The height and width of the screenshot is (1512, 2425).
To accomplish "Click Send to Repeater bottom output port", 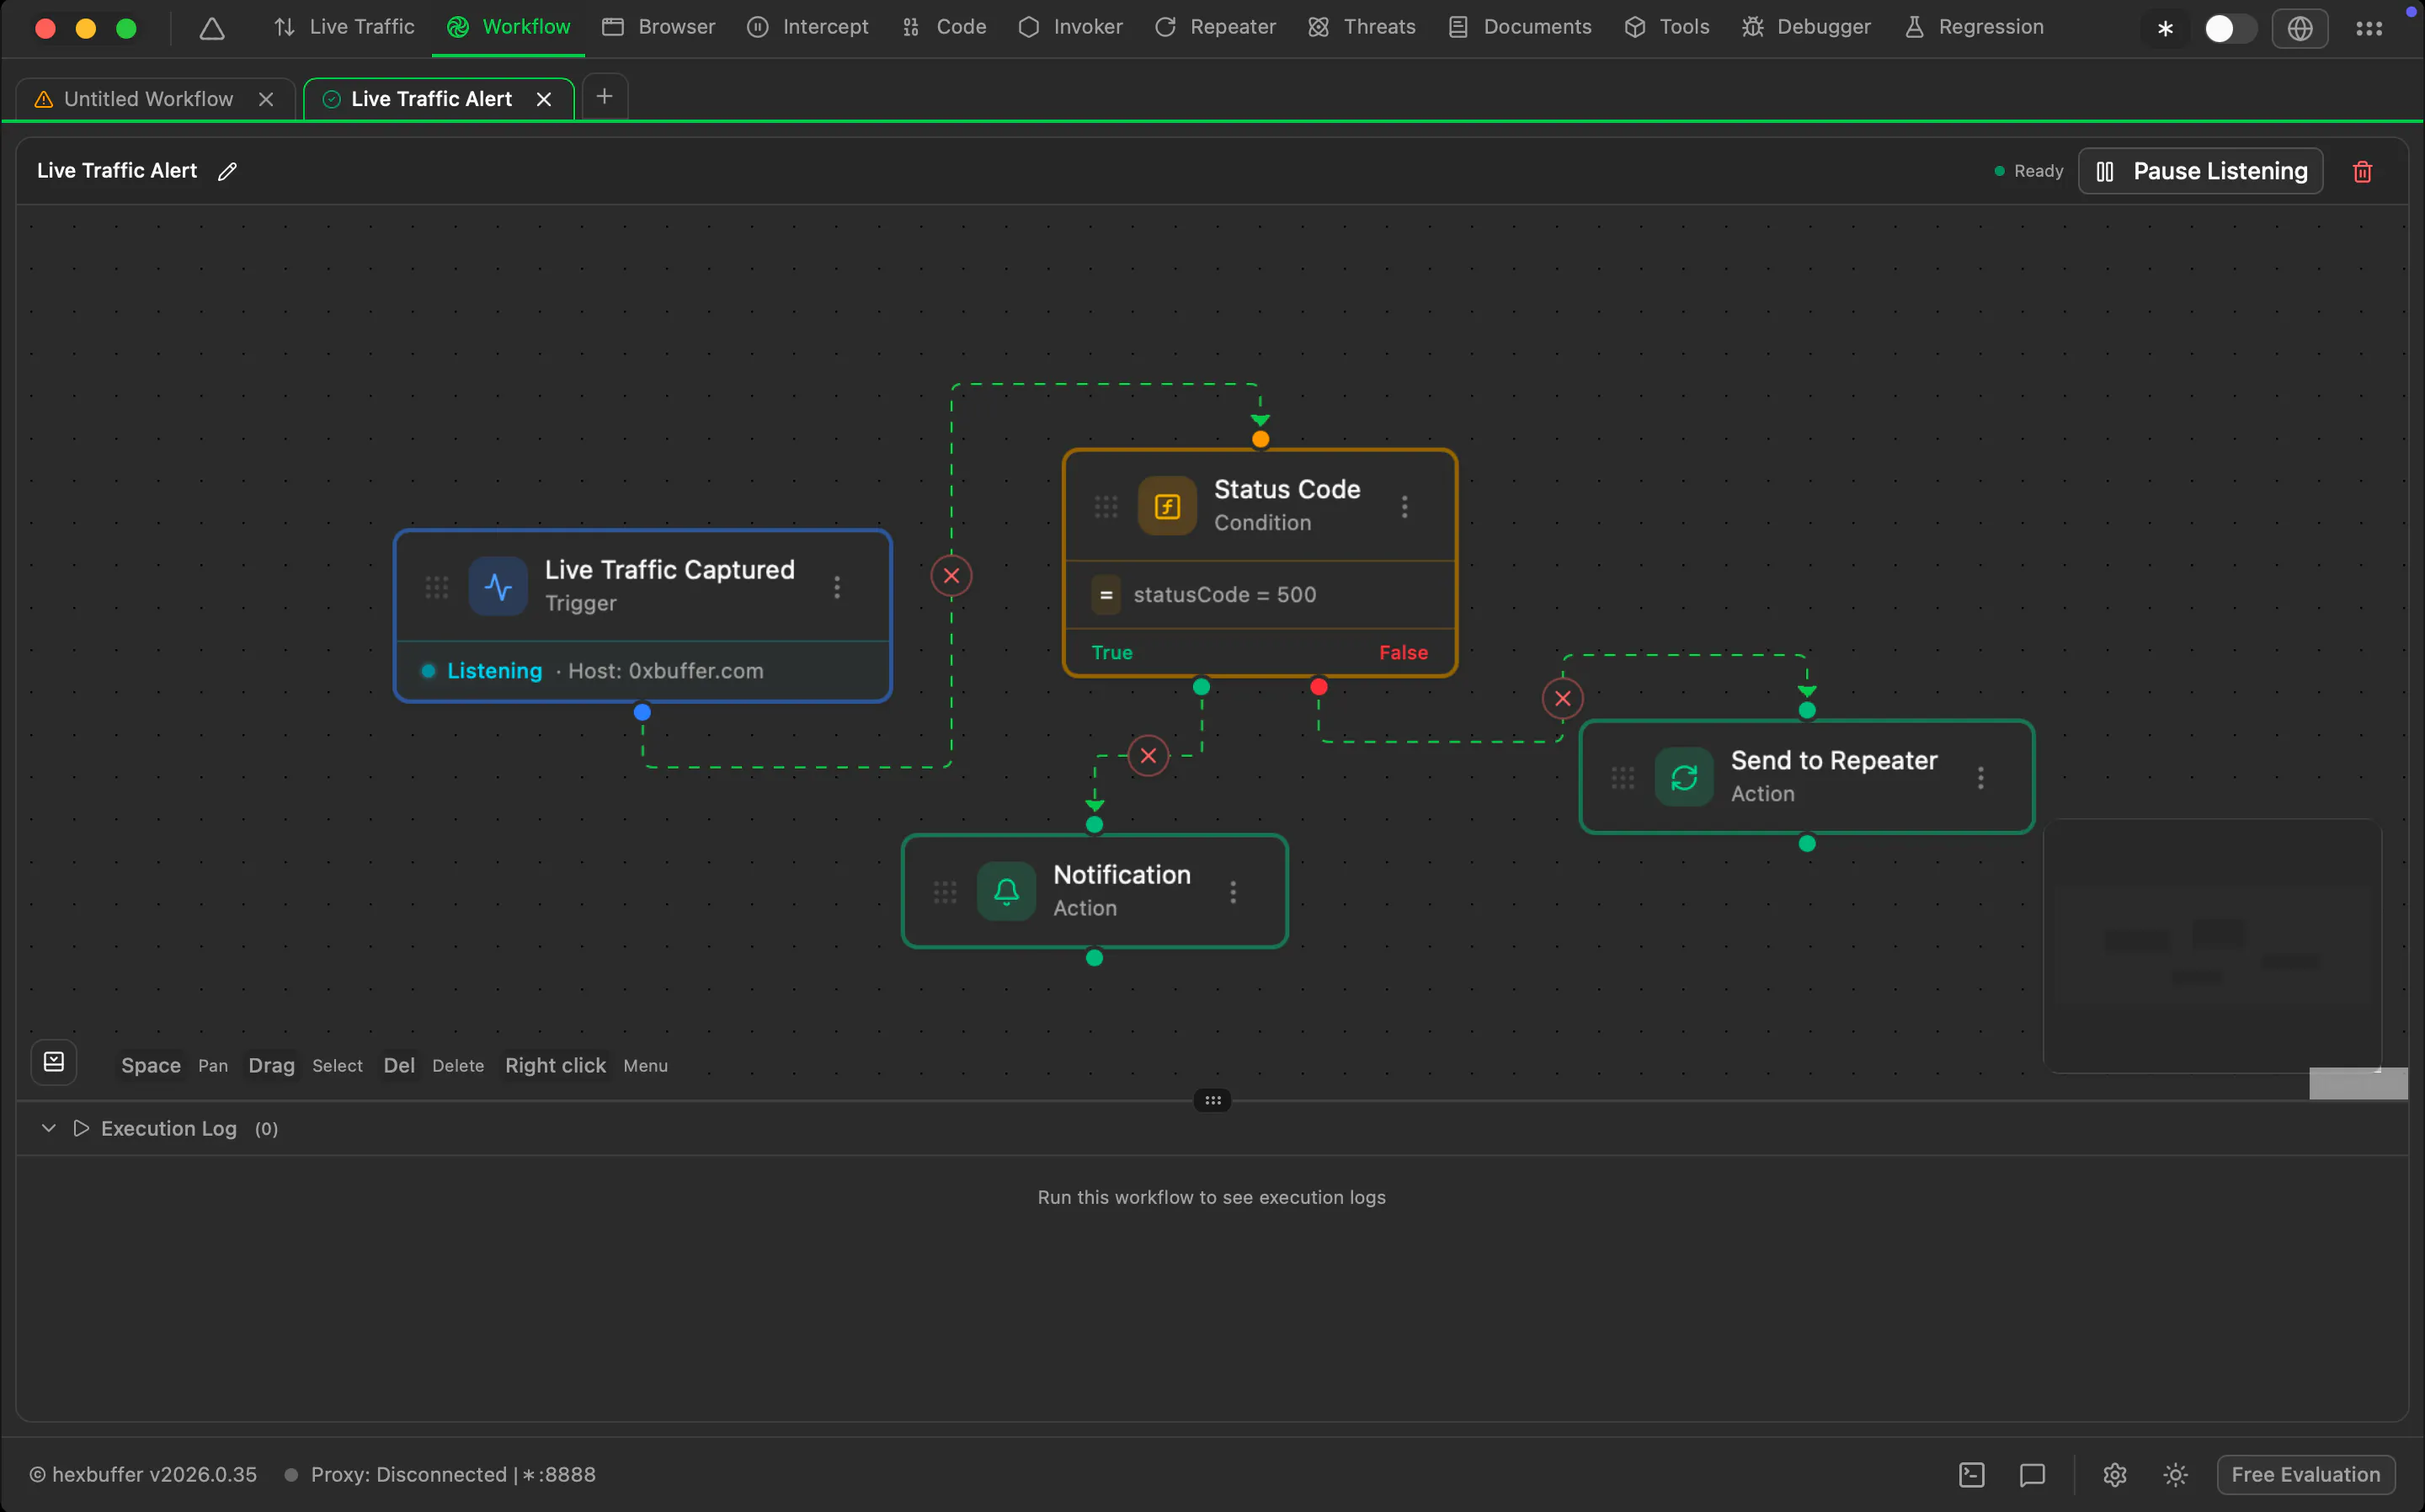I will point(1807,844).
